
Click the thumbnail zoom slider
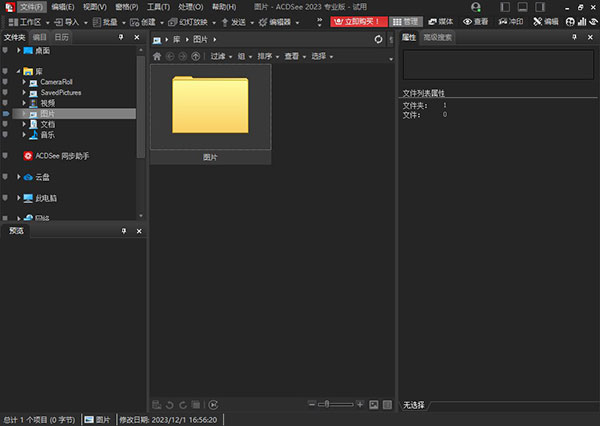click(x=338, y=404)
